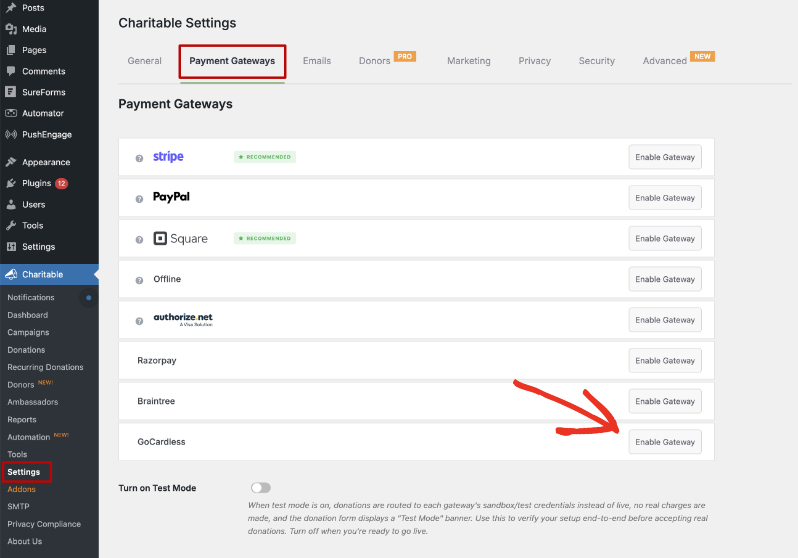Viewport: 798px width, 558px height.
Task: Open About Us submenu item
Action: point(24,541)
